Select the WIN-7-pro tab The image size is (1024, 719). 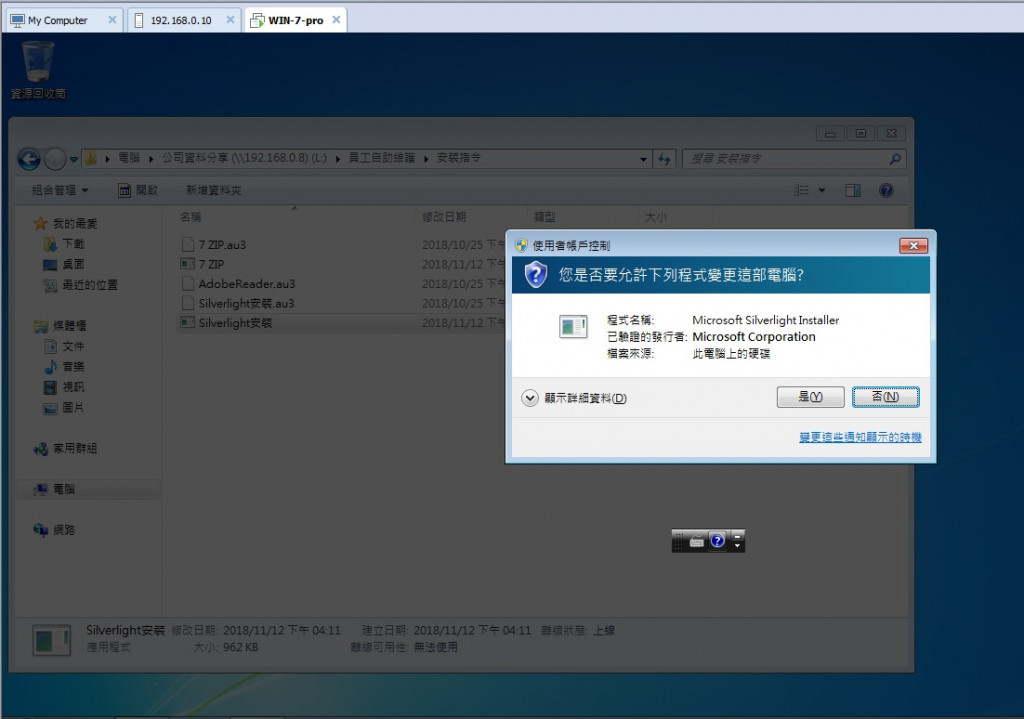(x=295, y=20)
